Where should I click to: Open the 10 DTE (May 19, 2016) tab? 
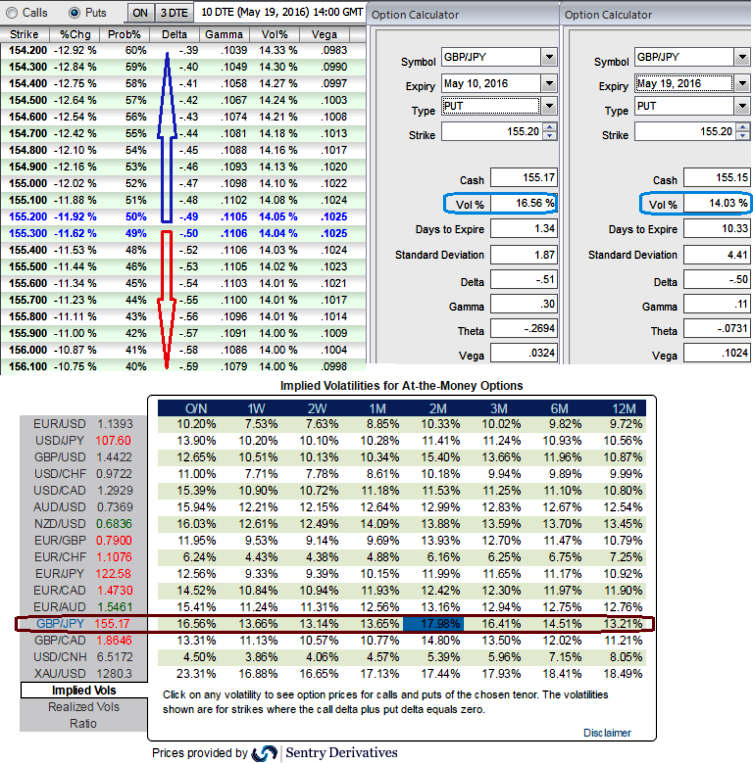click(x=281, y=12)
